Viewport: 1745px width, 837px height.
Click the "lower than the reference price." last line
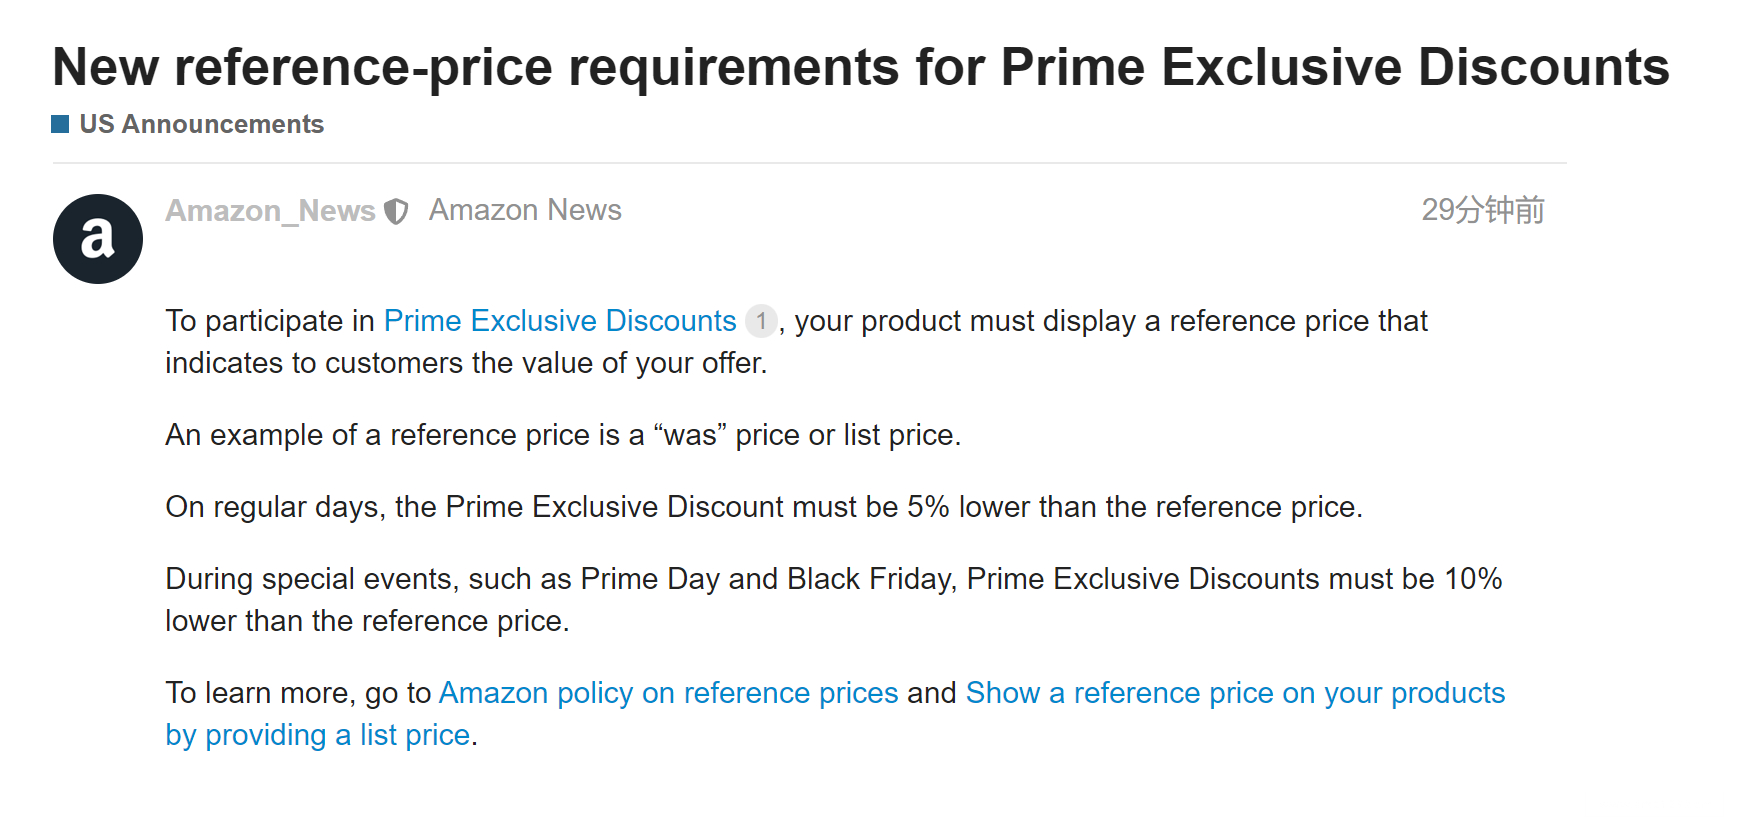click(367, 621)
